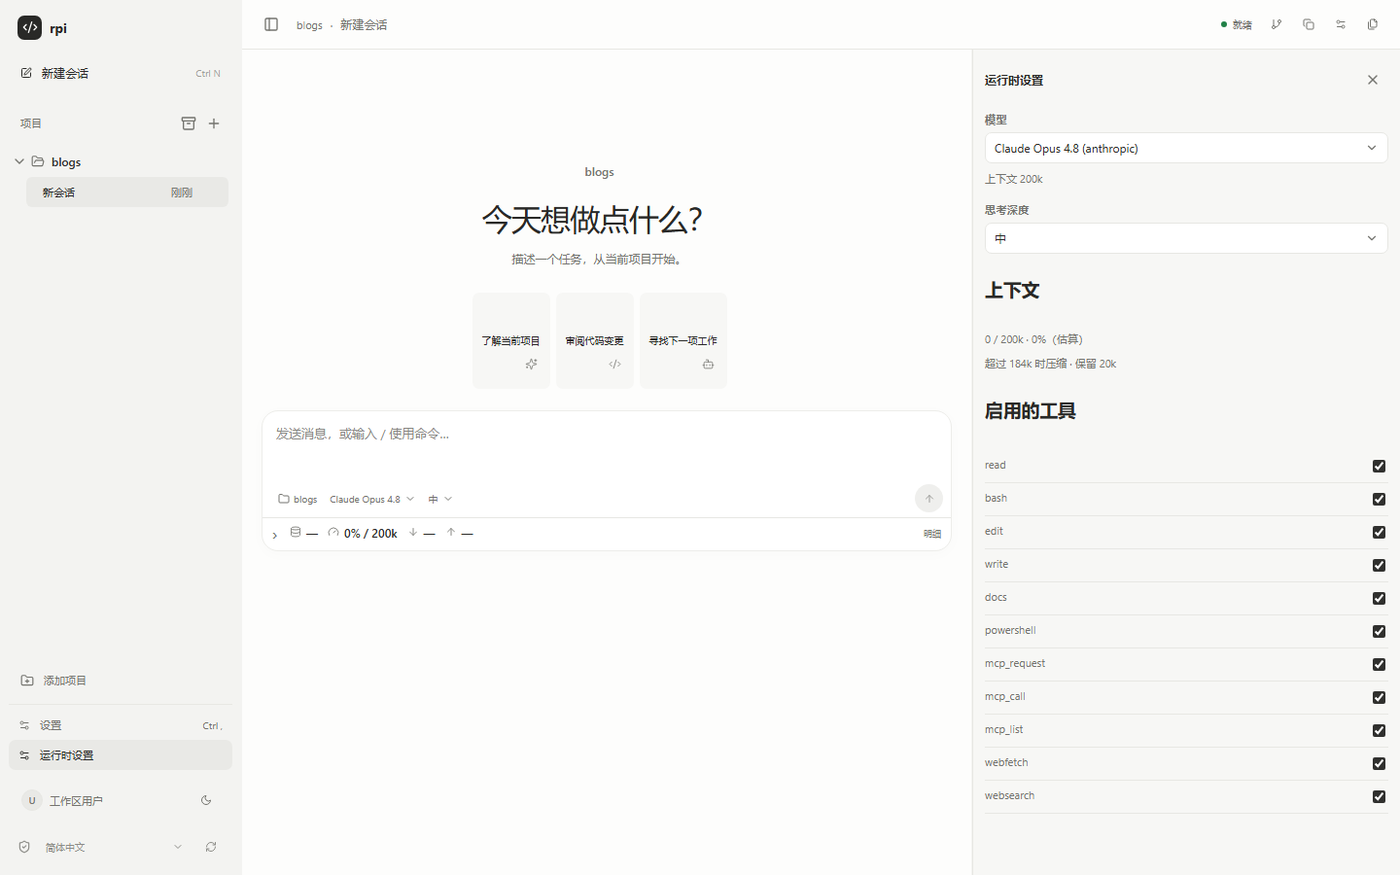1400x875 pixels.
Task: Disable the mcp_call checkbox
Action: pyautogui.click(x=1379, y=697)
